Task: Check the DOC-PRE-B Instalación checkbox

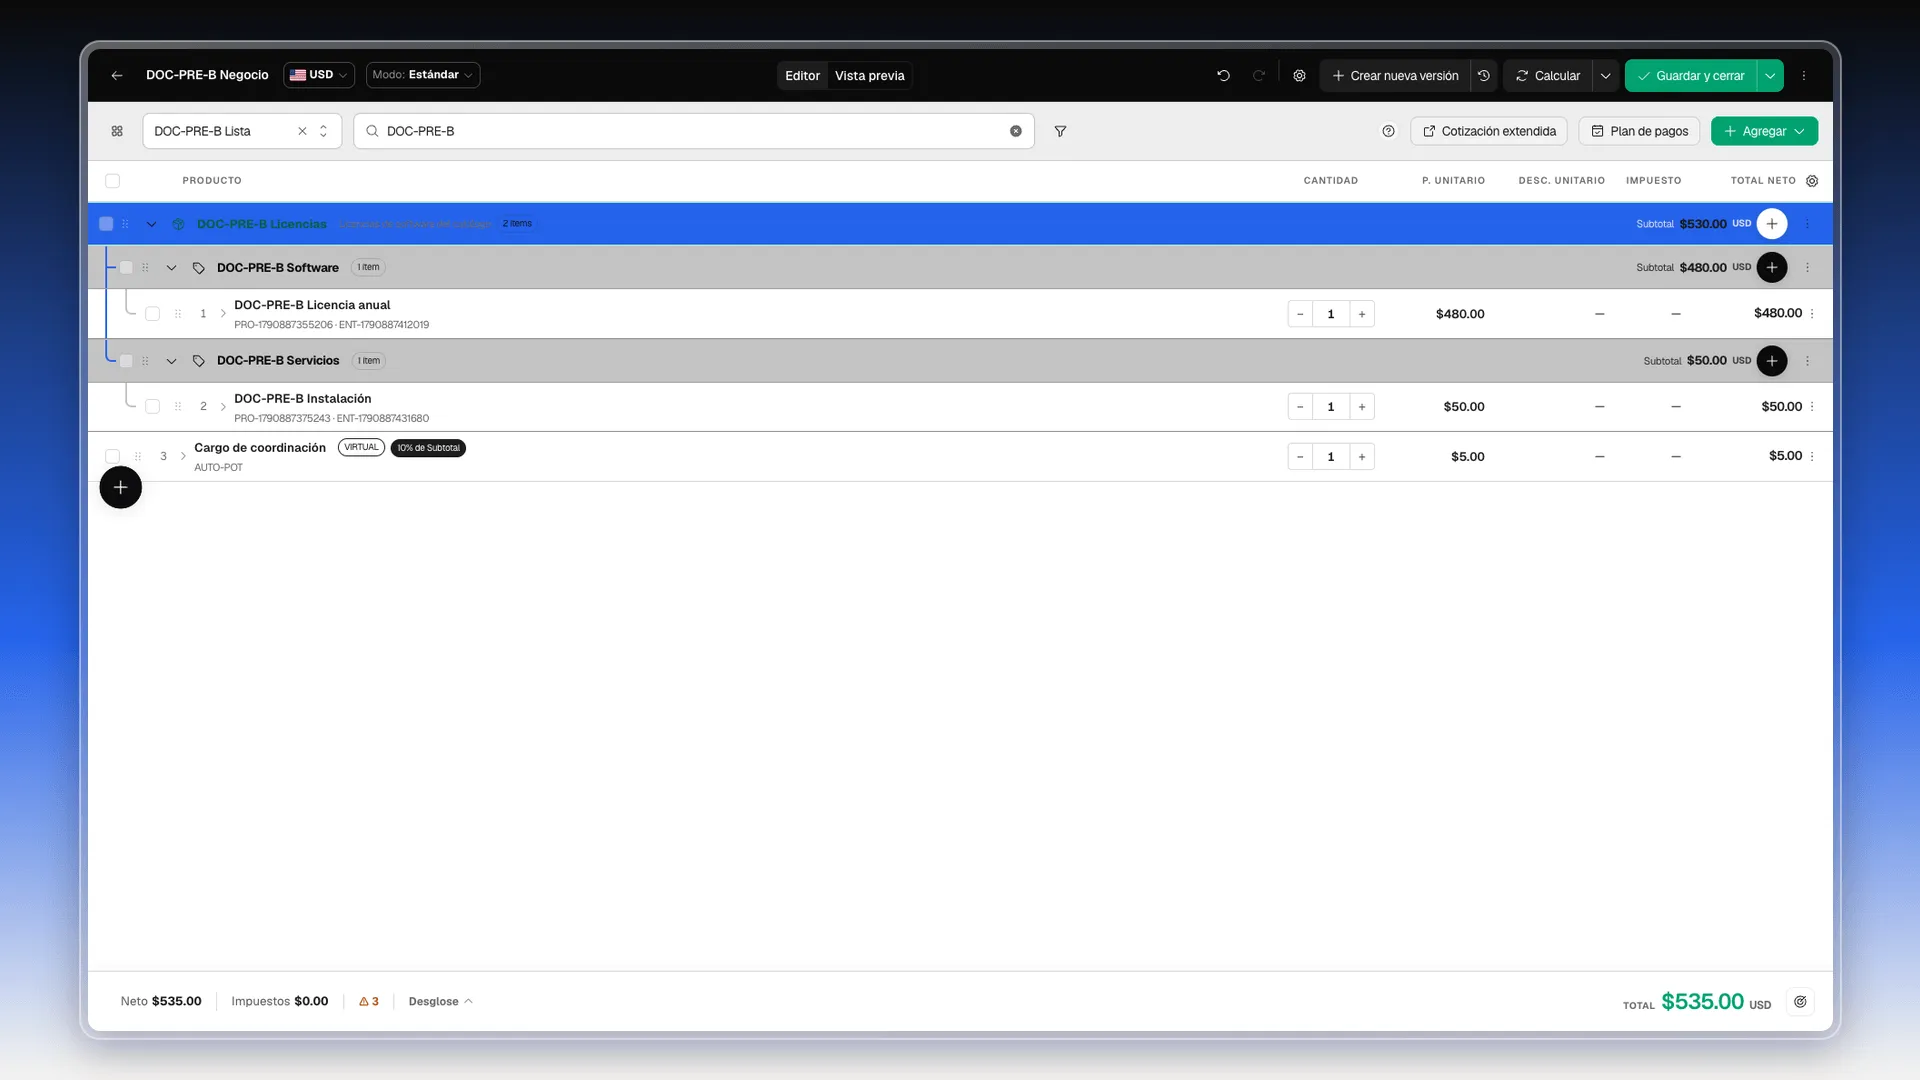Action: click(152, 407)
